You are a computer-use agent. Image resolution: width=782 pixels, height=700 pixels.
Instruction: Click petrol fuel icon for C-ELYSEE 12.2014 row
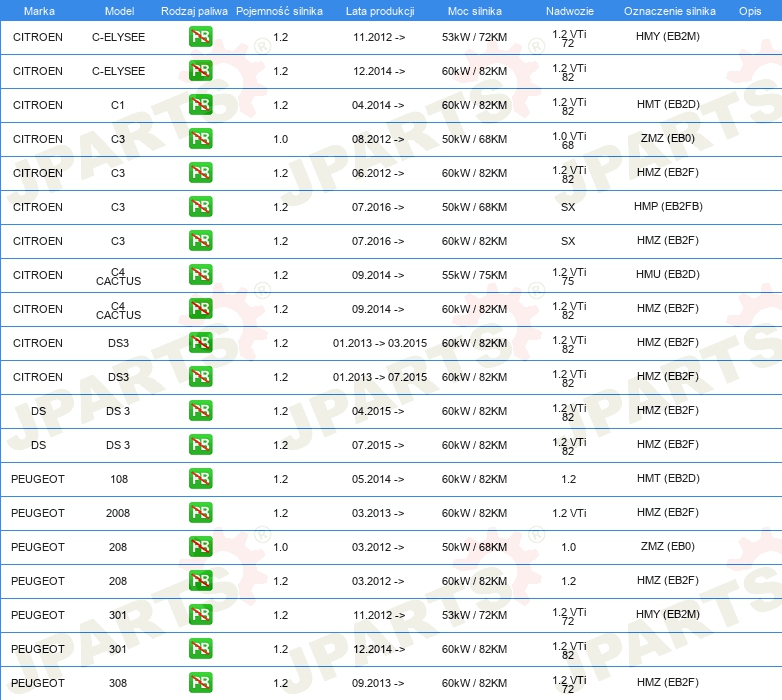(200, 71)
